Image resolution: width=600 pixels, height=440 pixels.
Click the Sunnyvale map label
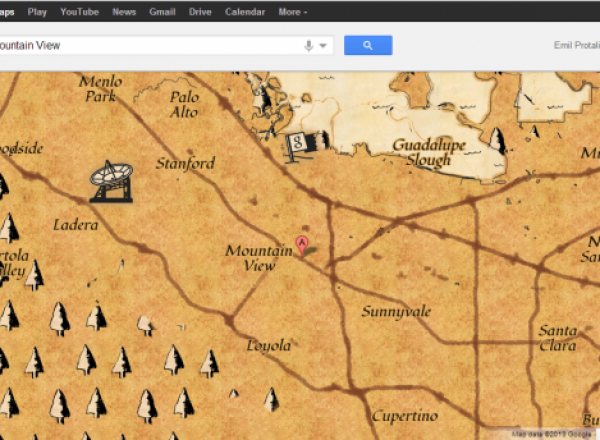coord(396,312)
